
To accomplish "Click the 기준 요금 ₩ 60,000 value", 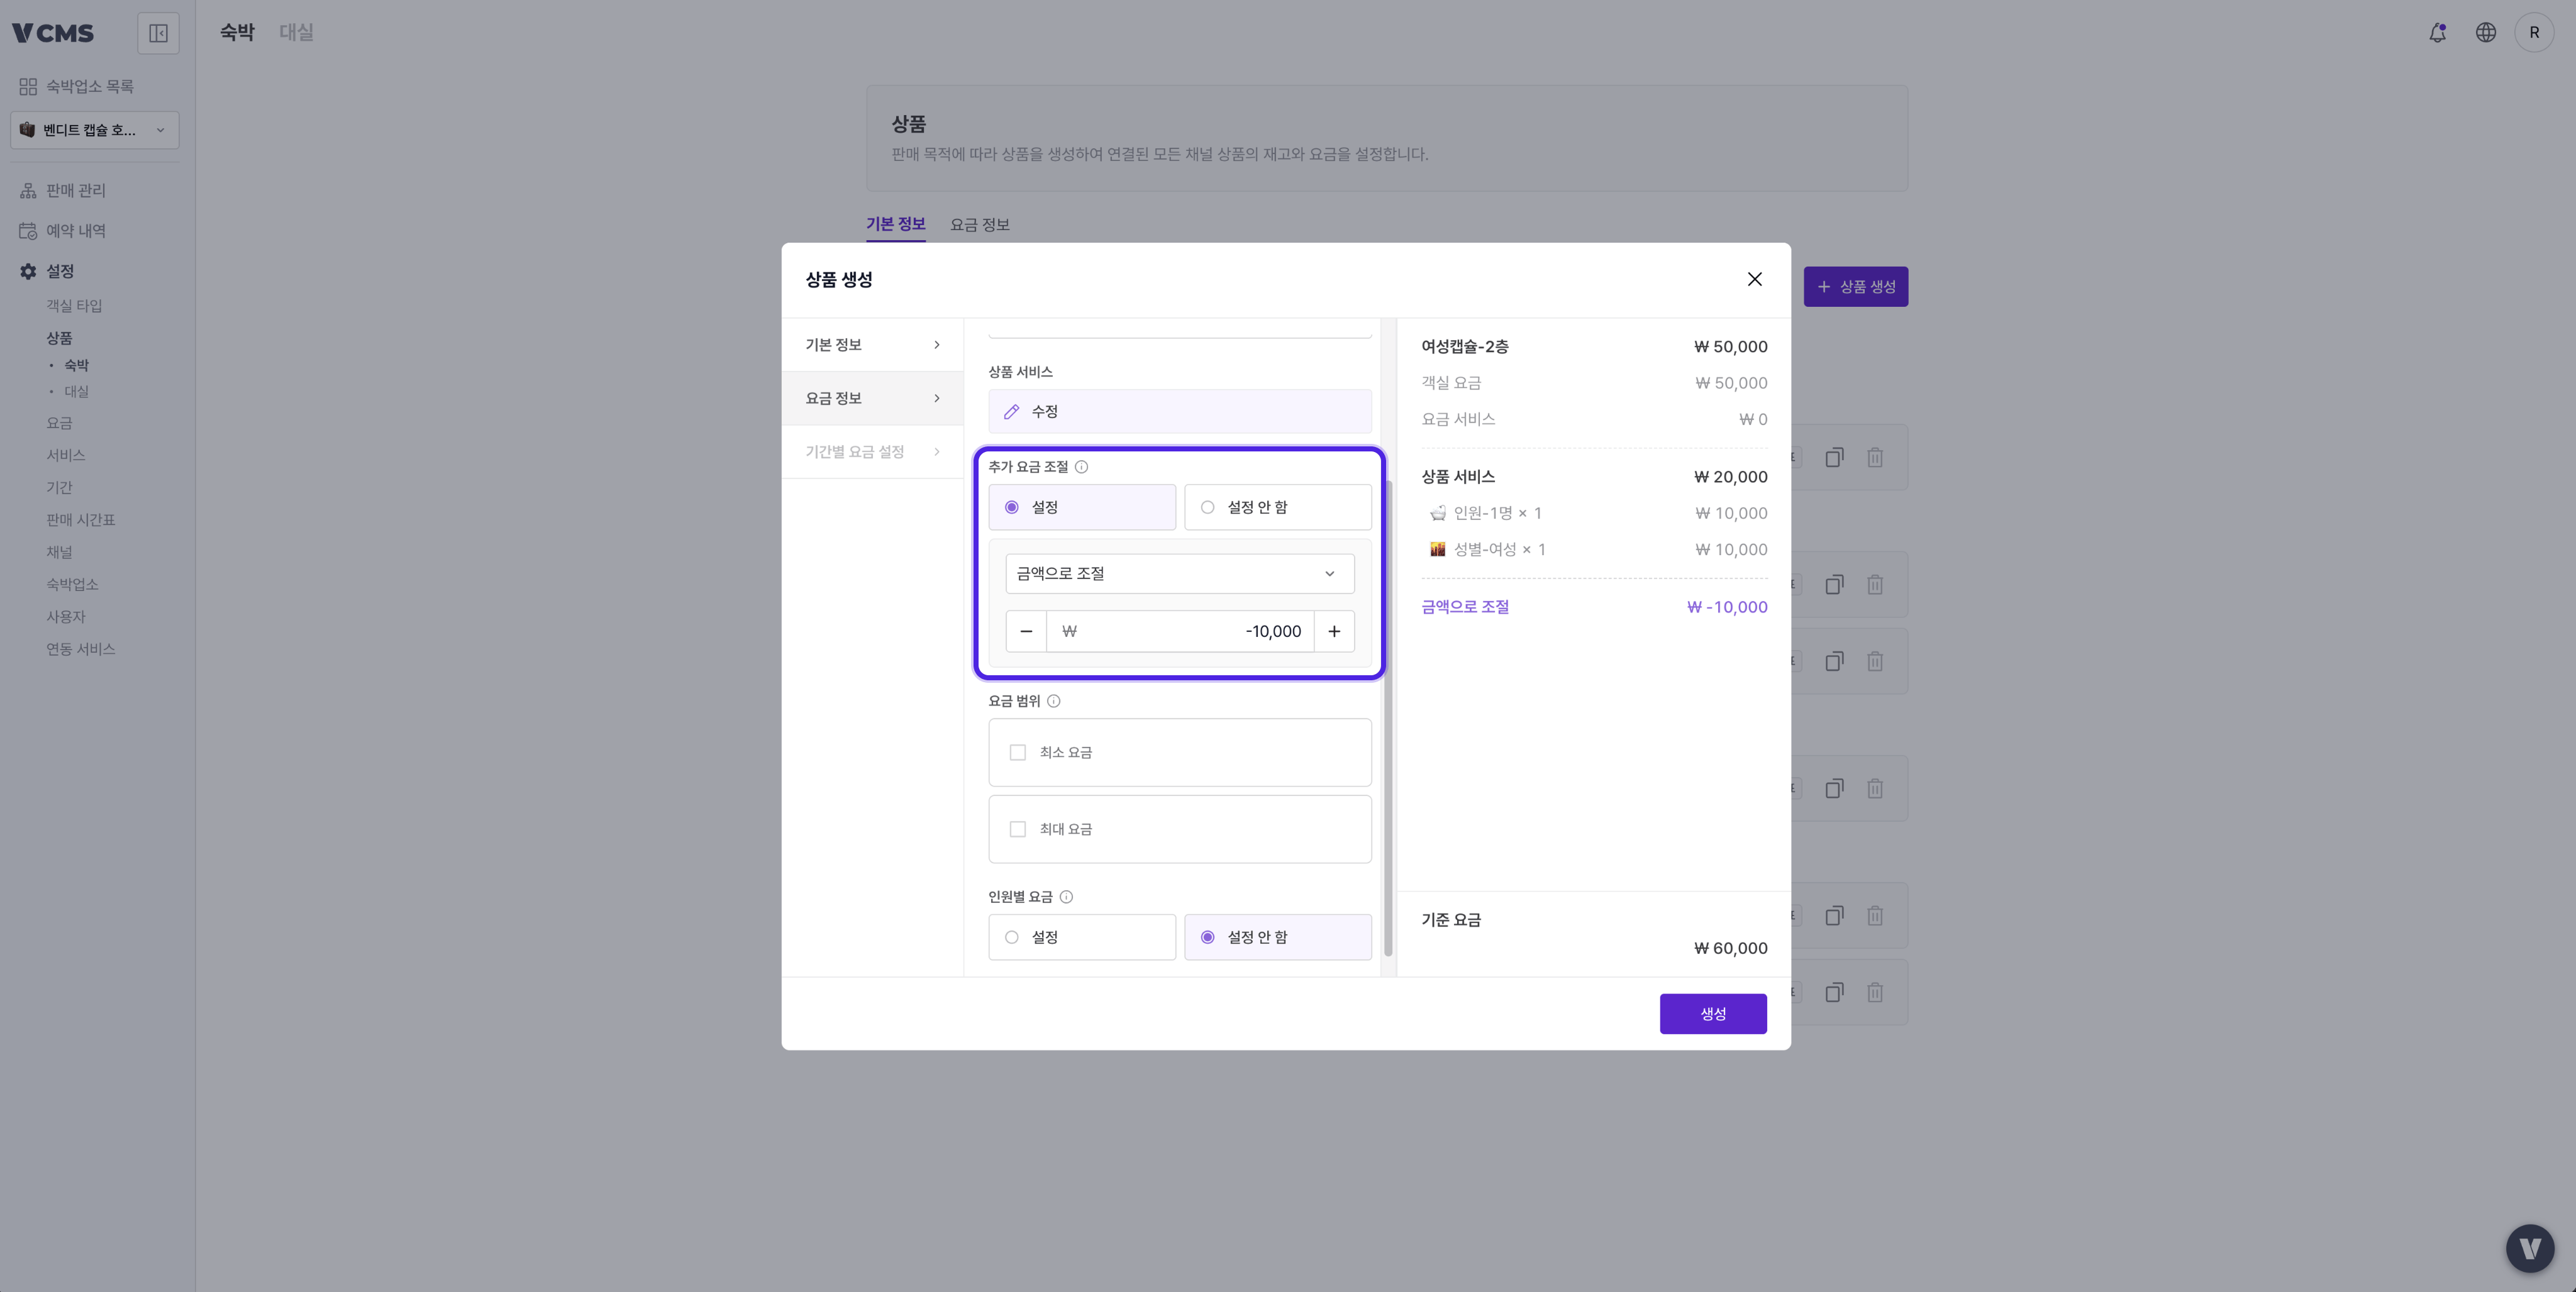I will (x=1730, y=948).
